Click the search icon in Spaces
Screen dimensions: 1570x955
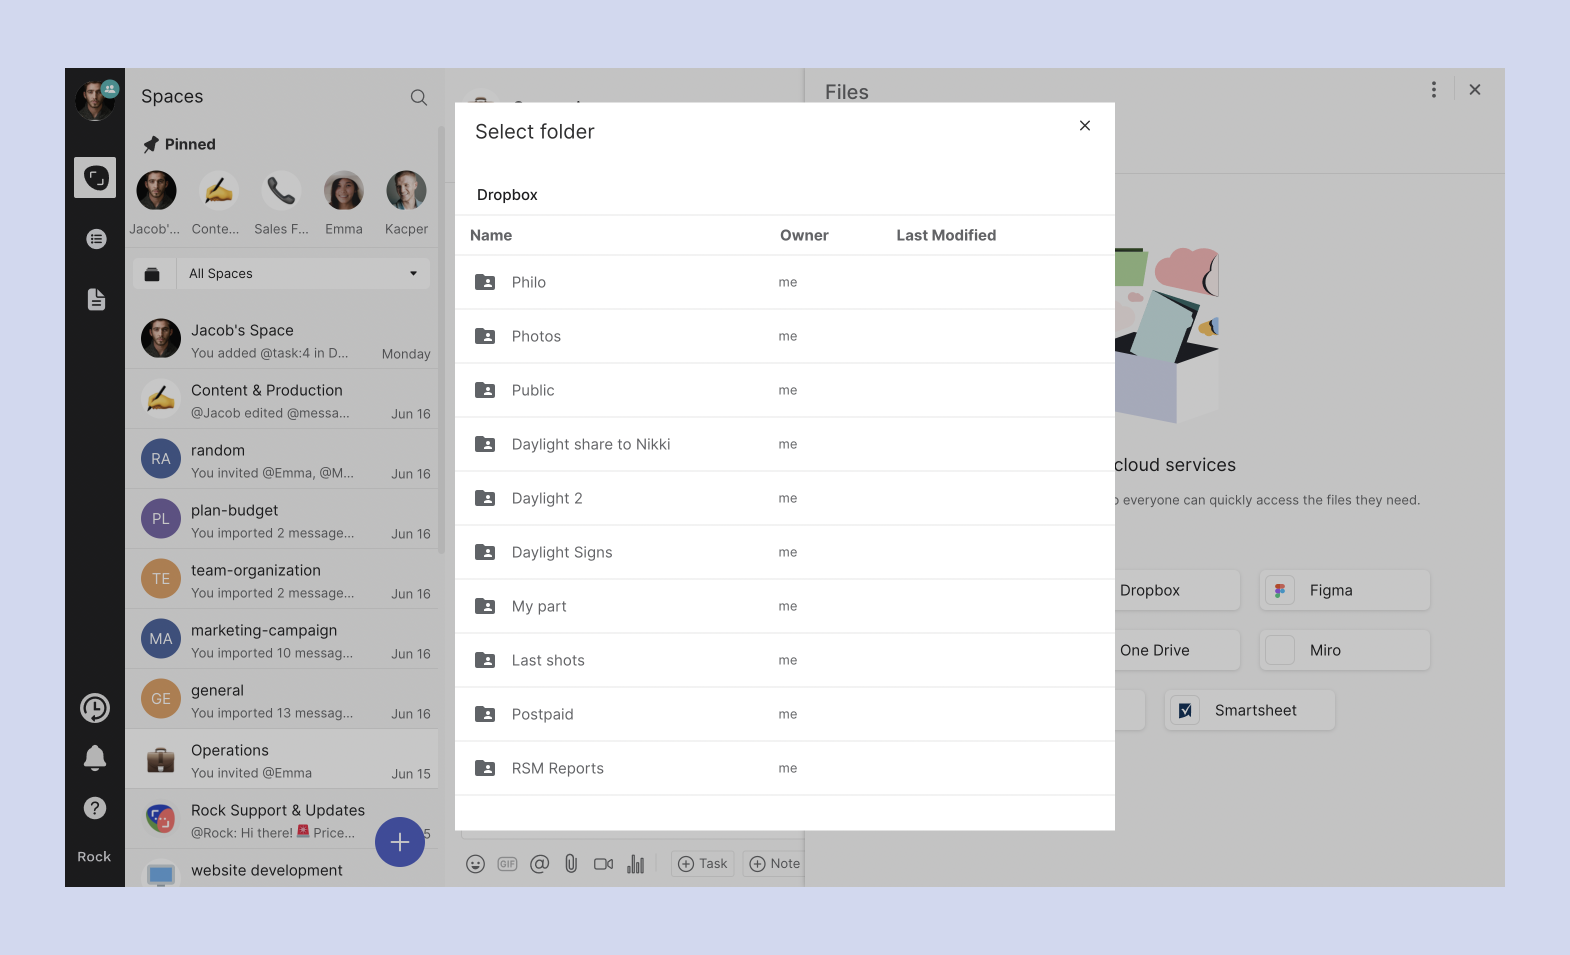tap(418, 97)
